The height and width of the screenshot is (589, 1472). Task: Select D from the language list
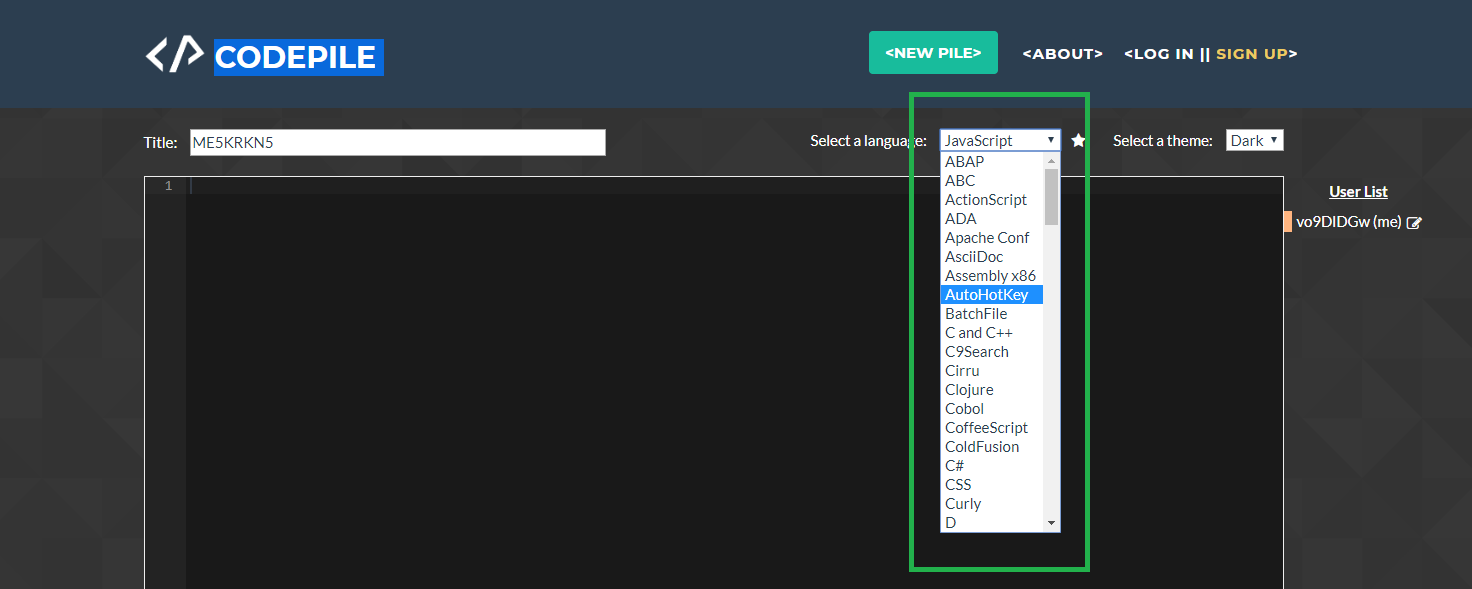point(992,523)
